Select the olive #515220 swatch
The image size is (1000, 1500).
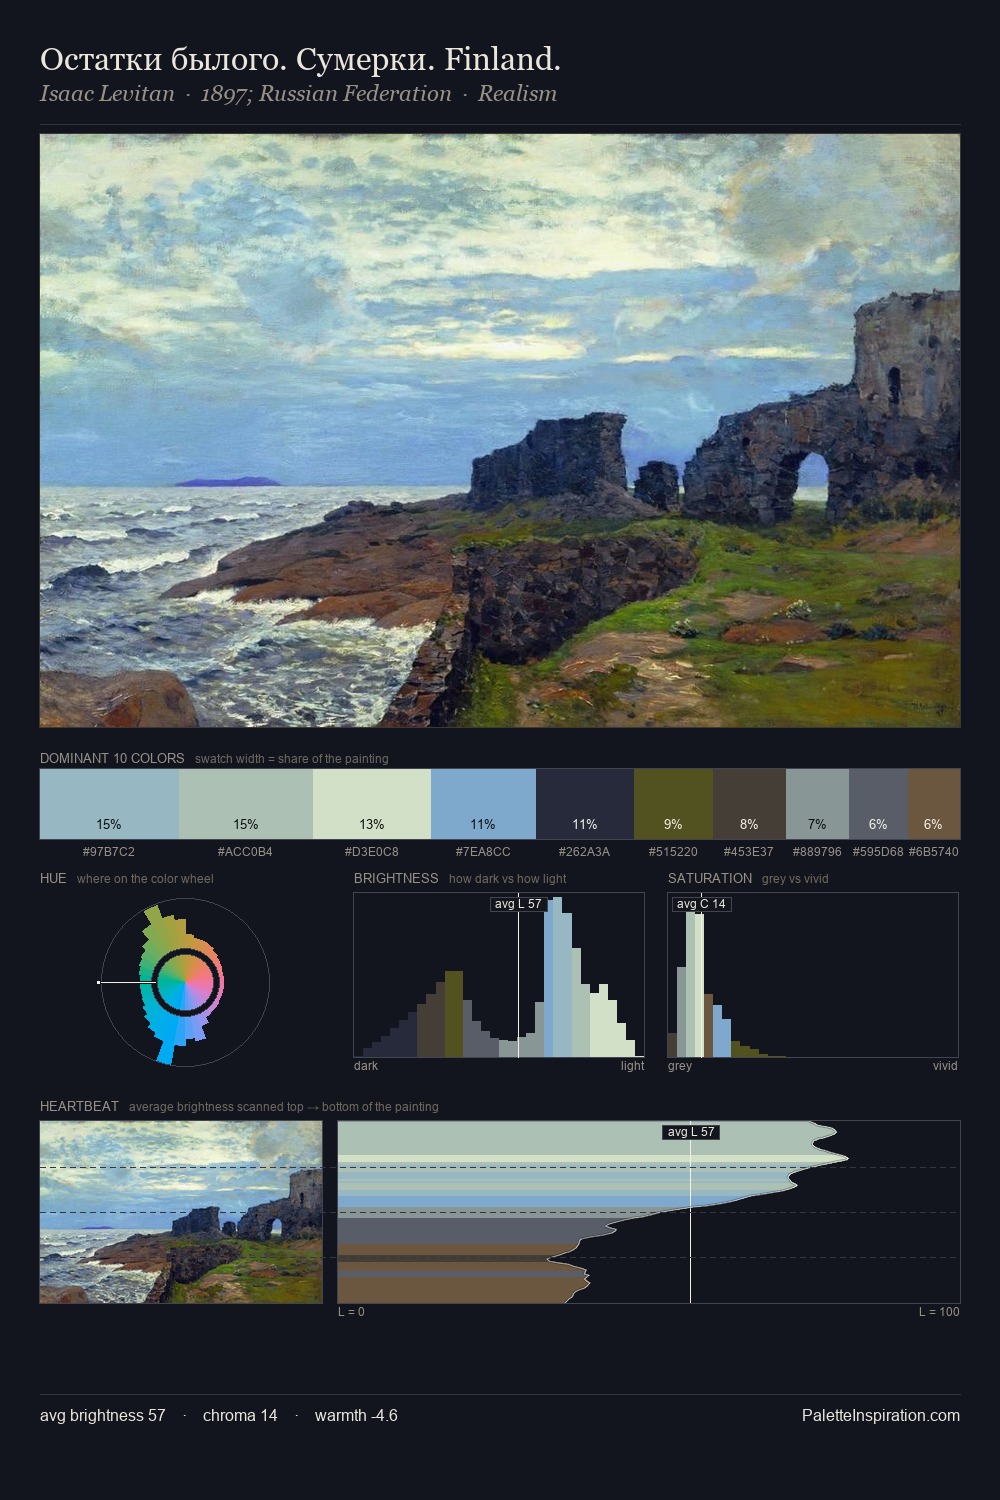pos(673,803)
